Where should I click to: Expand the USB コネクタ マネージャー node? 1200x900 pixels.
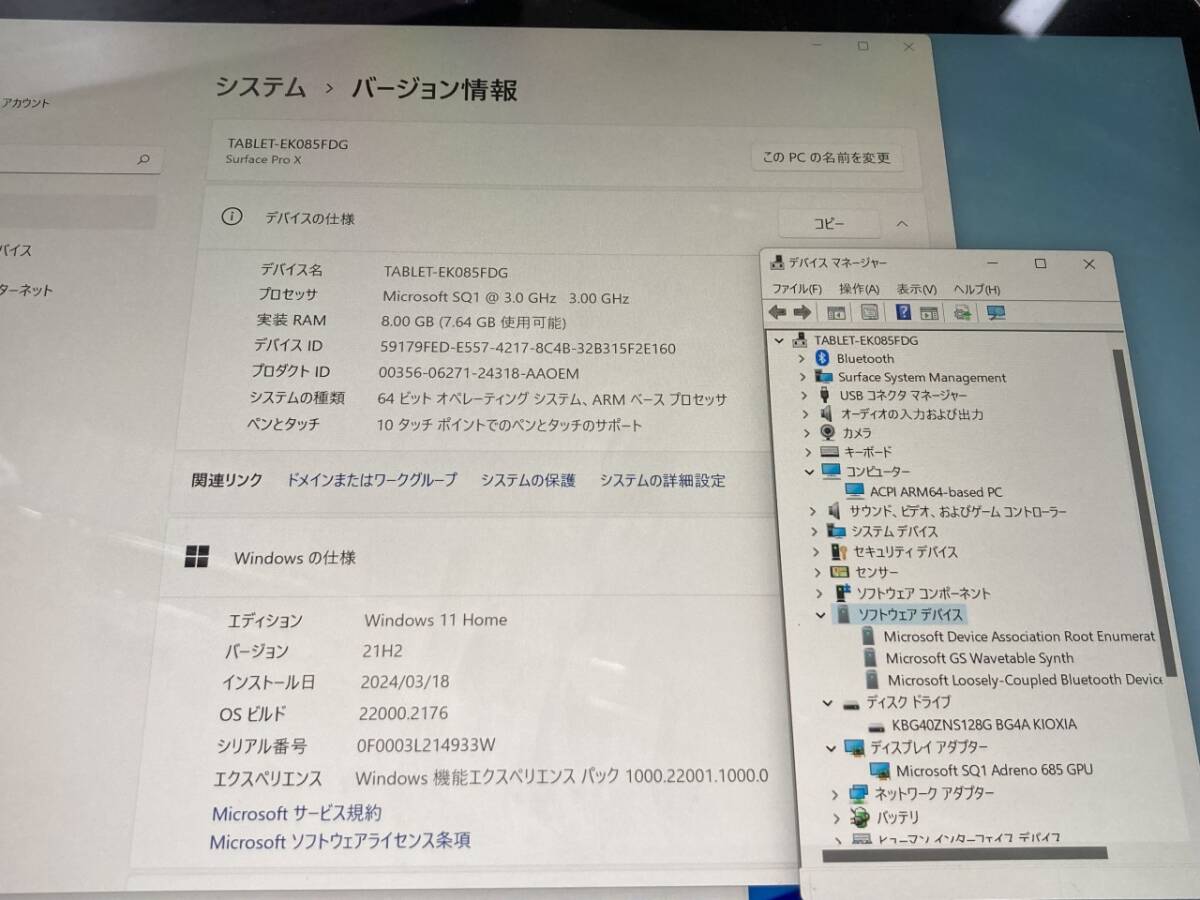point(805,395)
